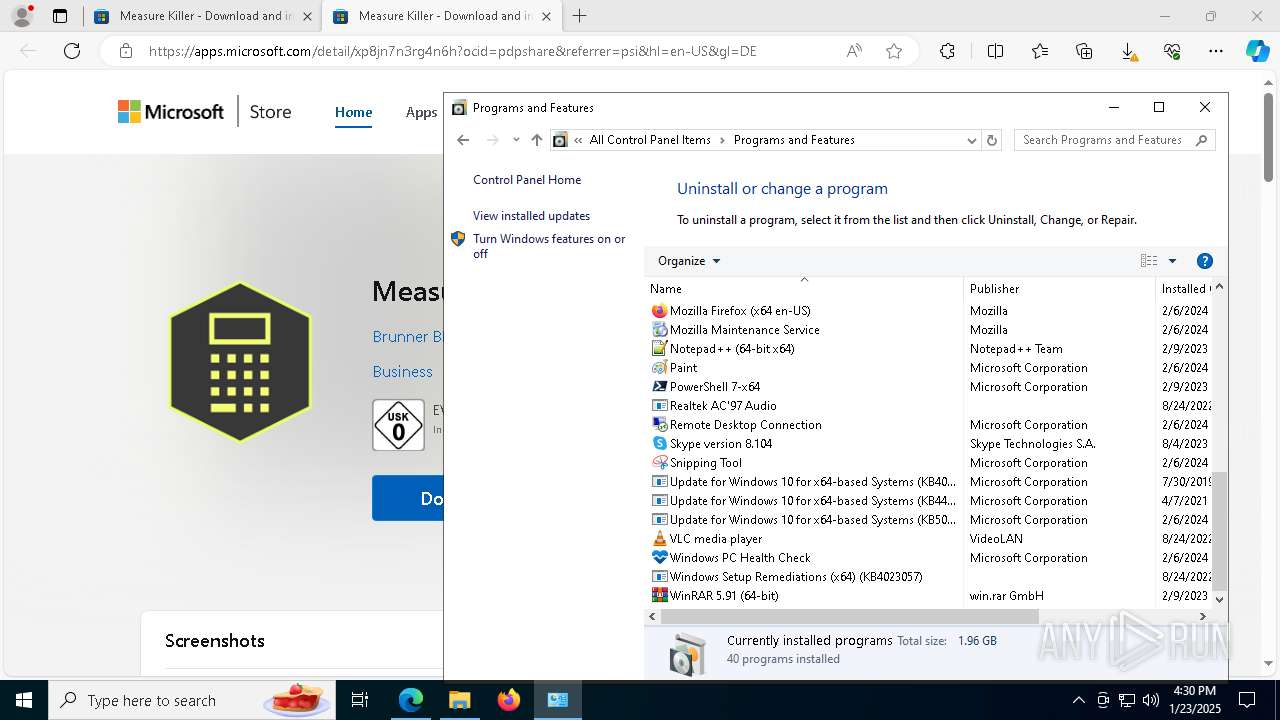Image resolution: width=1280 pixels, height=720 pixels.
Task: Open Edge extensions puzzle icon
Action: tap(947, 51)
